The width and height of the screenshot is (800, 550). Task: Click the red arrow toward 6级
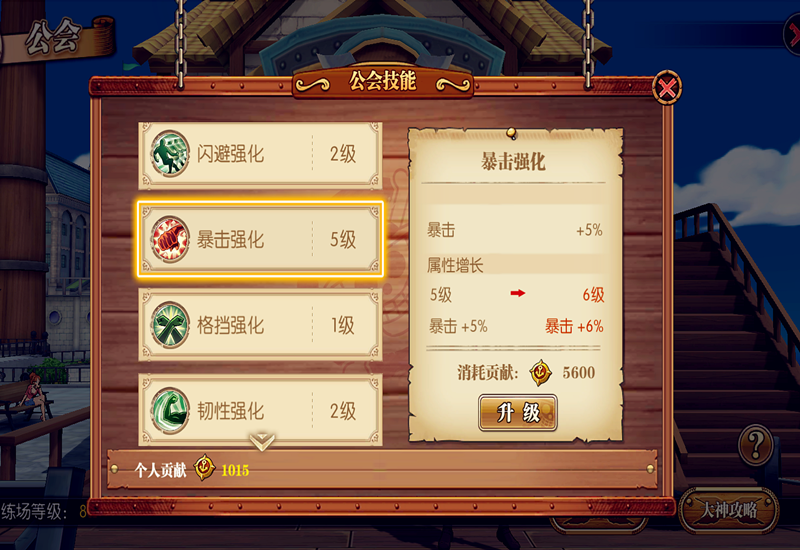tap(517, 293)
